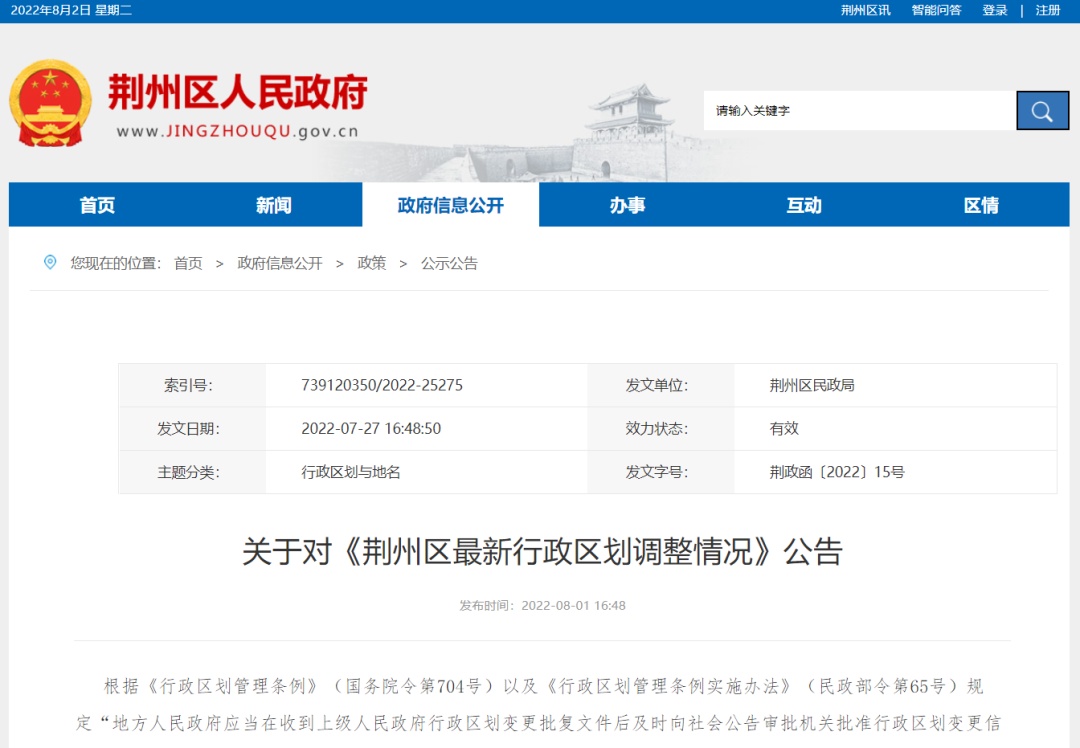Click the 注册 register link

pyautogui.click(x=1048, y=10)
